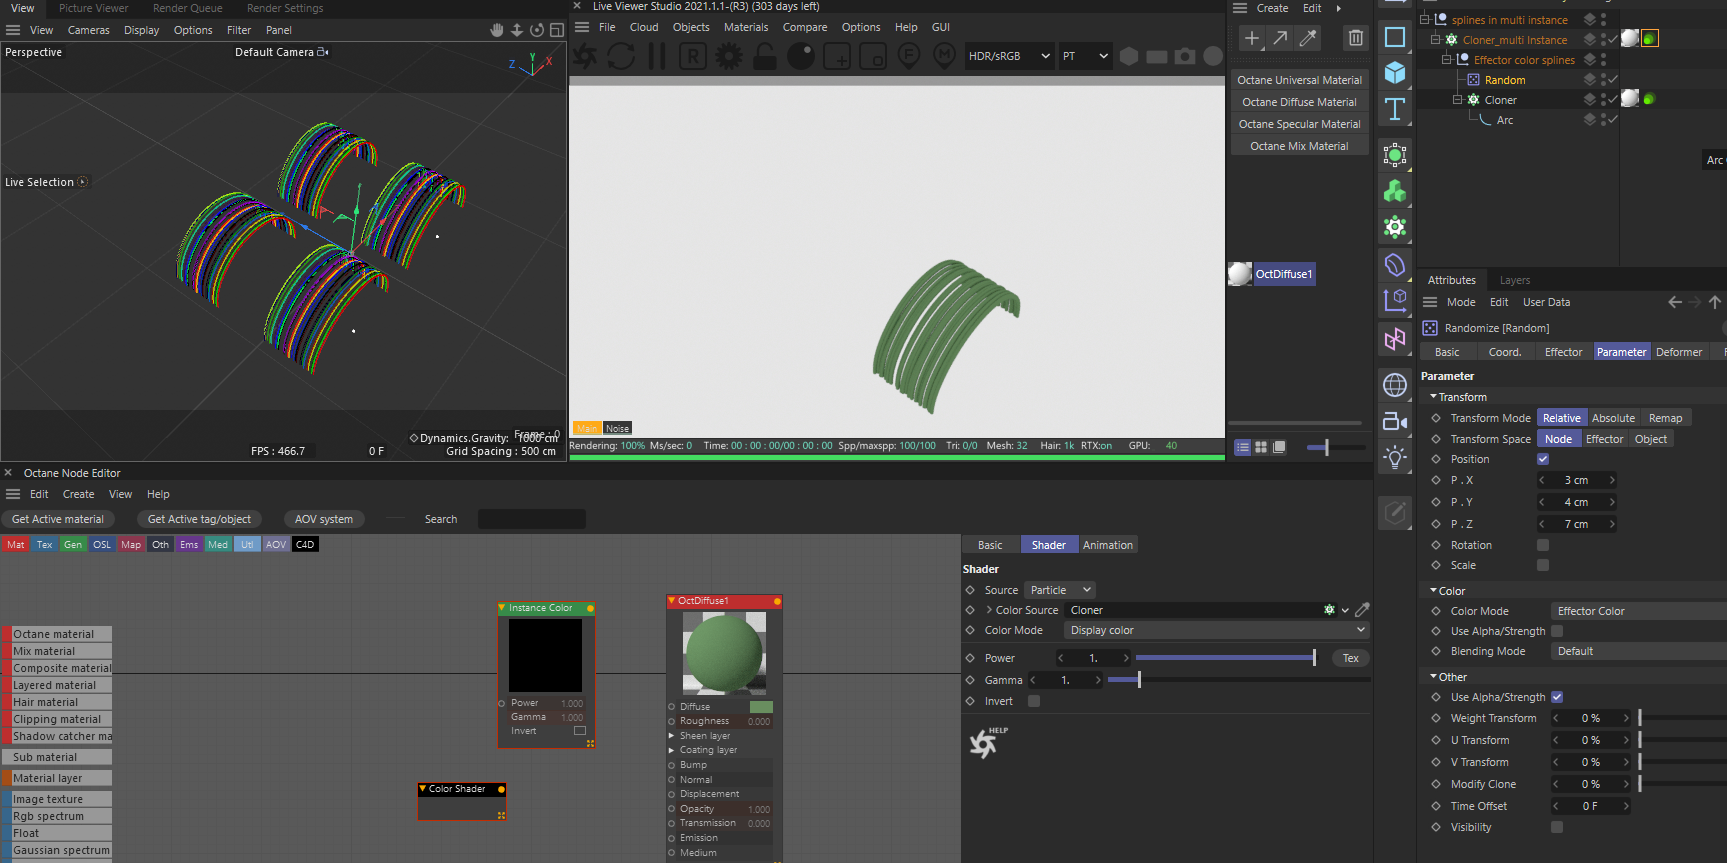Click the Get Active material button
The height and width of the screenshot is (863, 1727).
[x=58, y=519]
